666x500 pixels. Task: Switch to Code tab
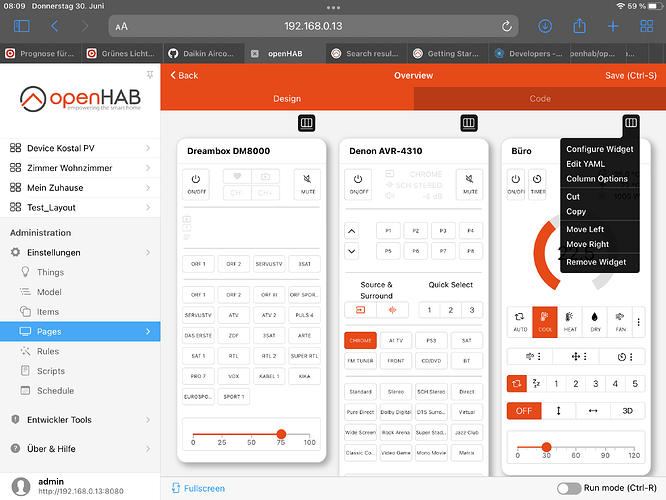pyautogui.click(x=540, y=99)
